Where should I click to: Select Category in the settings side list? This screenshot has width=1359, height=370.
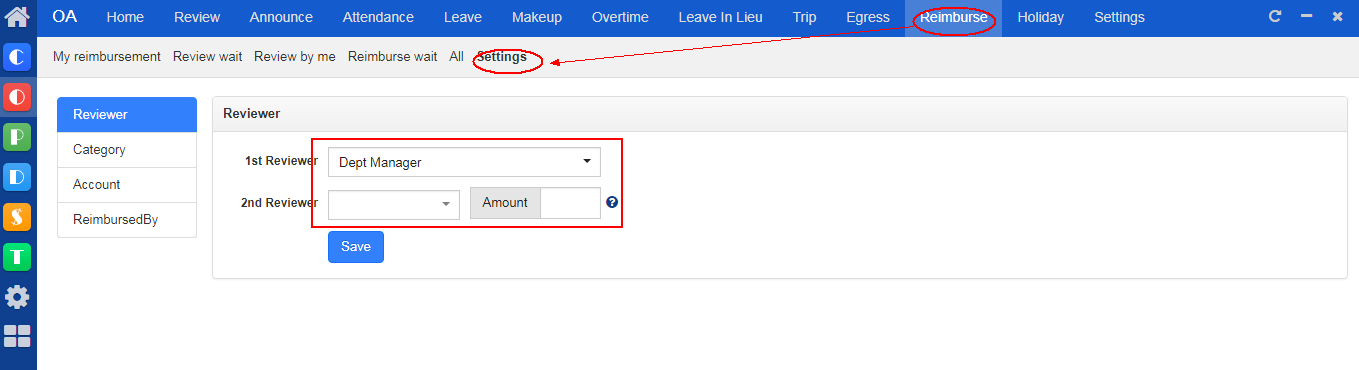coord(127,150)
